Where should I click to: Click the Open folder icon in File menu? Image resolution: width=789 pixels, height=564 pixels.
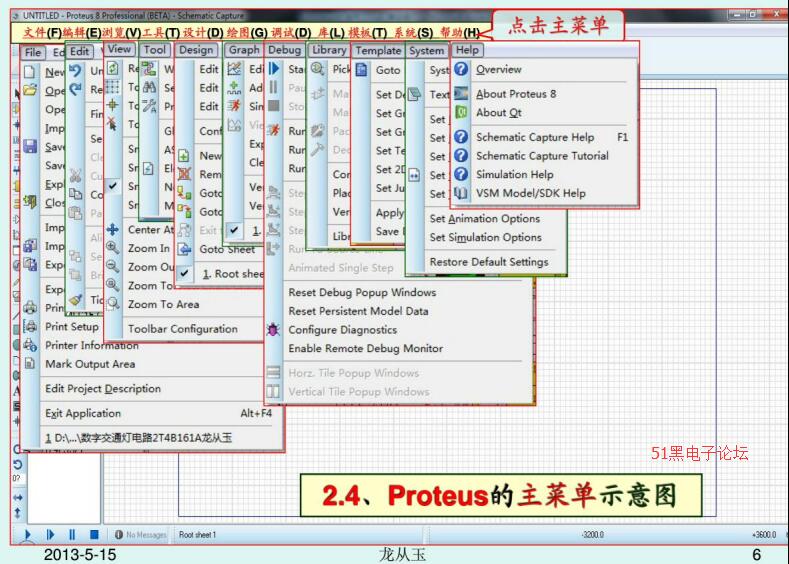point(30,90)
